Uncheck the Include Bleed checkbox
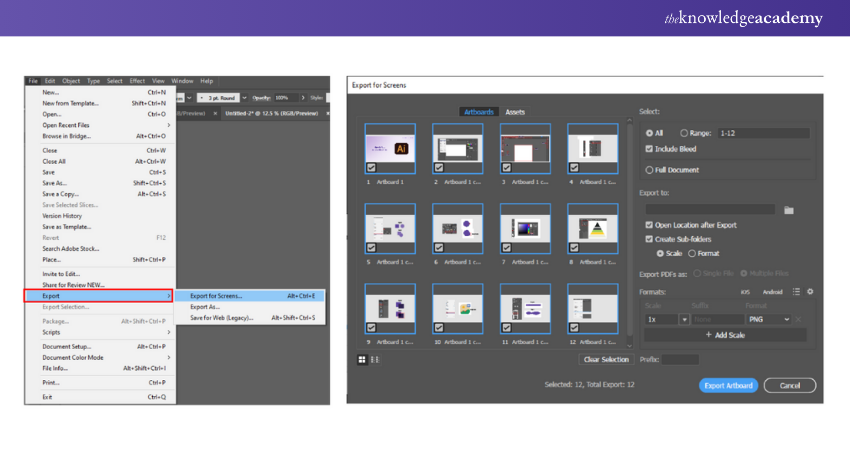 (x=649, y=149)
